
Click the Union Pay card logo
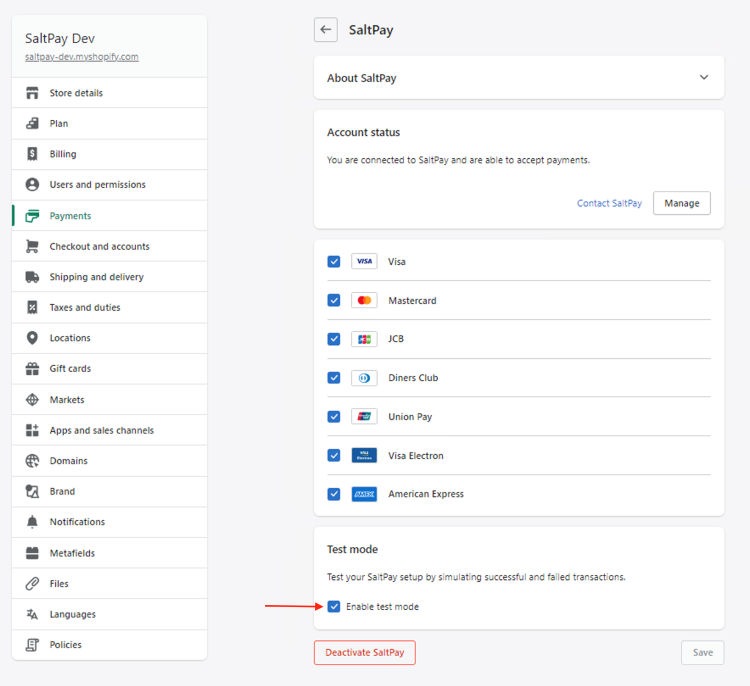pyautogui.click(x=364, y=416)
